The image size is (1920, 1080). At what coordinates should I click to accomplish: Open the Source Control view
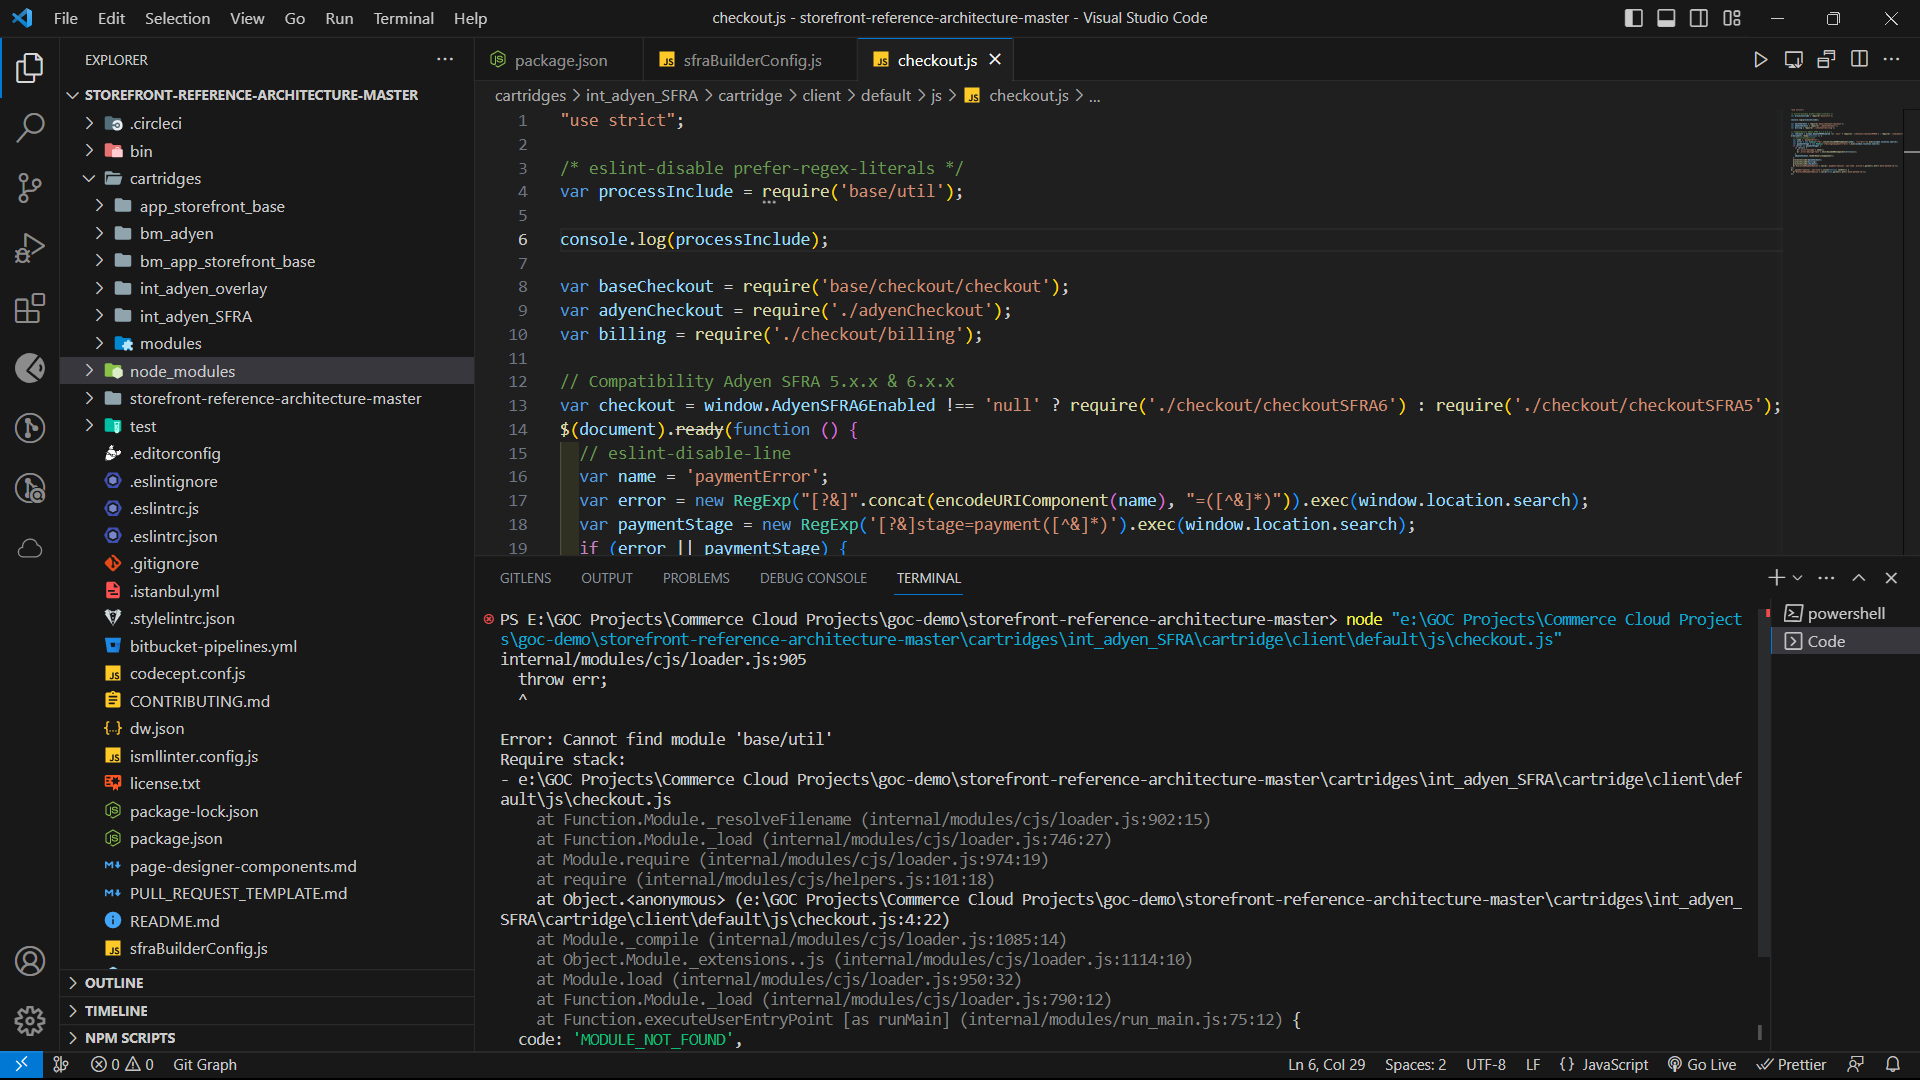(x=30, y=188)
